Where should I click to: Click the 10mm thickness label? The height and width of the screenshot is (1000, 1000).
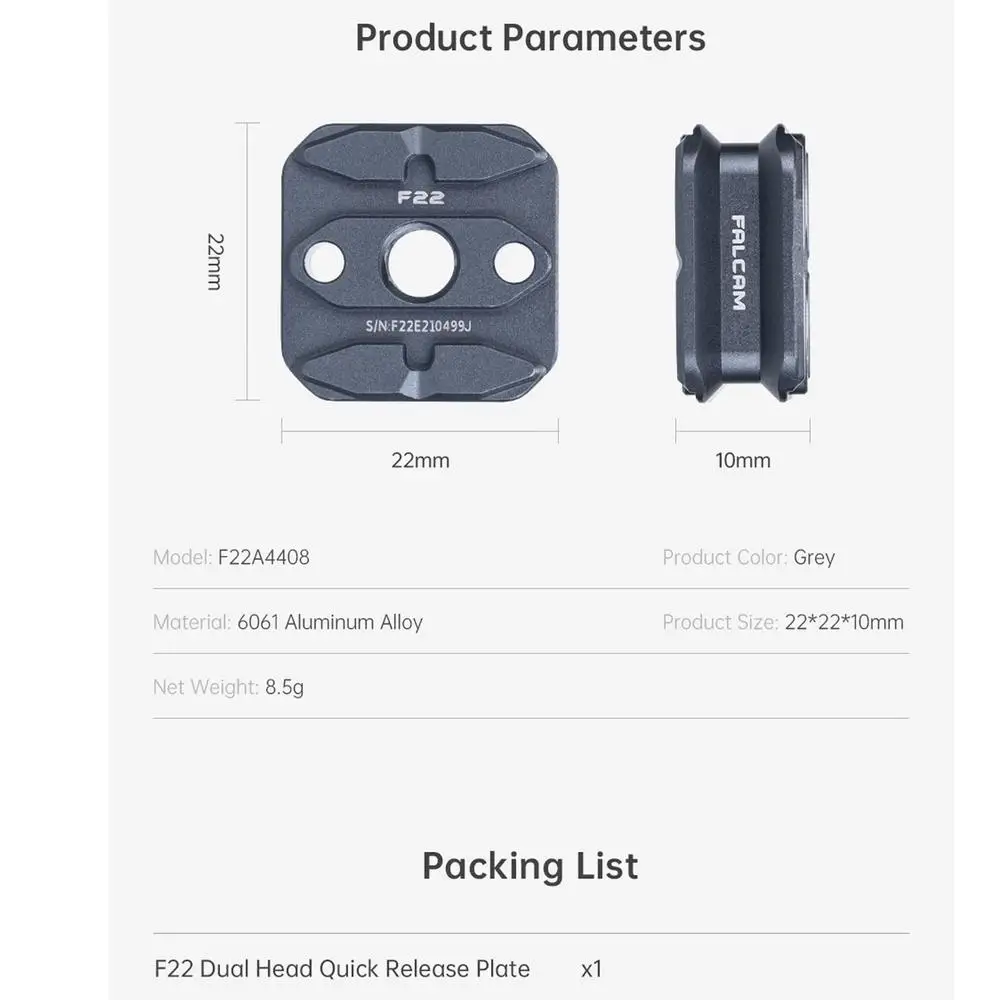[742, 460]
